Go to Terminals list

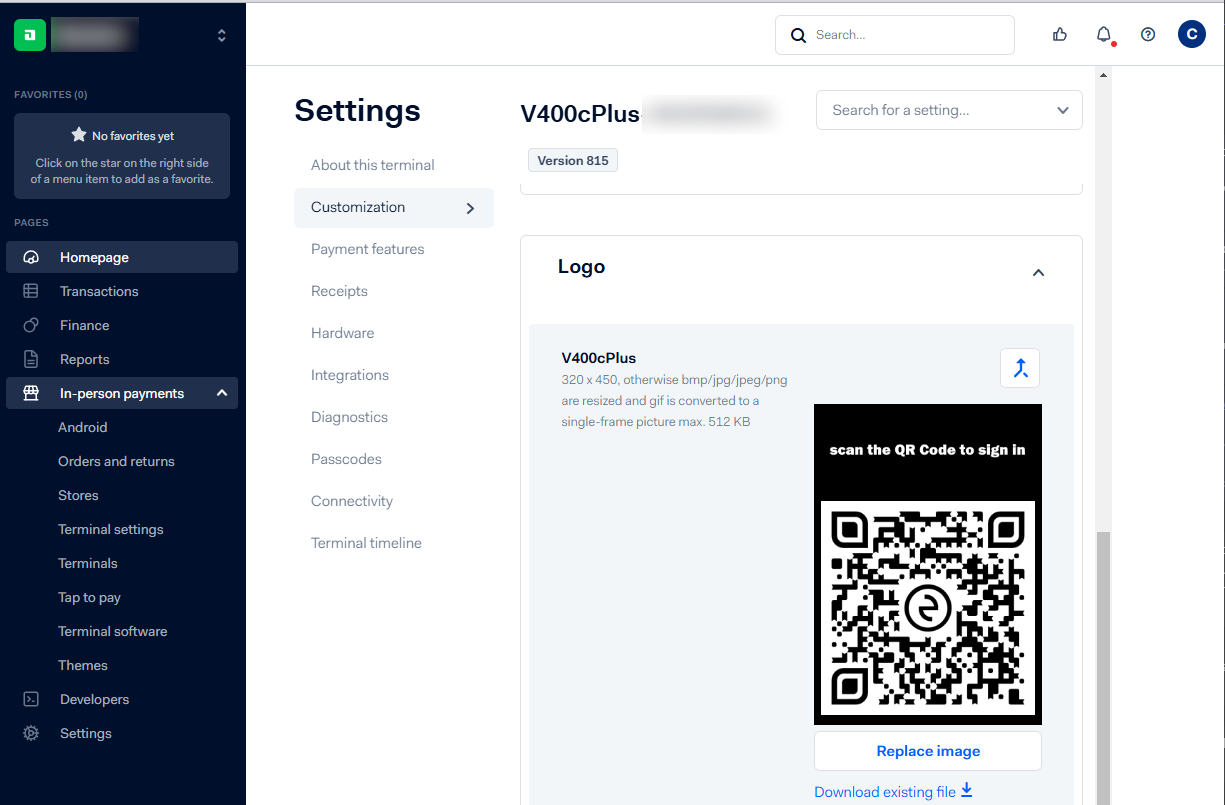(x=88, y=563)
